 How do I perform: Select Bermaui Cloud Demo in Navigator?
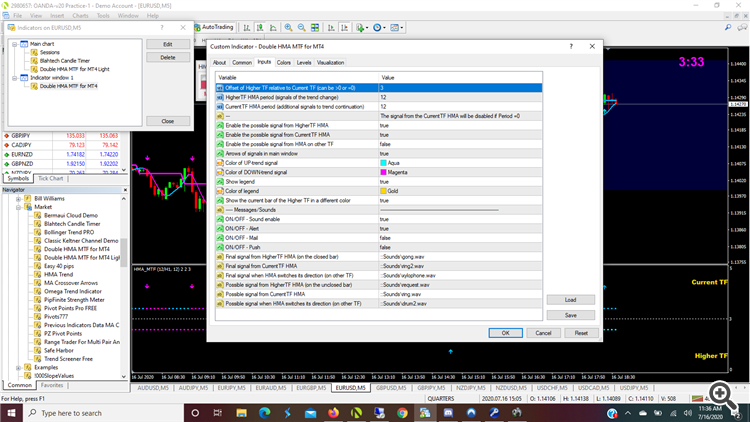pyautogui.click(x=70, y=215)
